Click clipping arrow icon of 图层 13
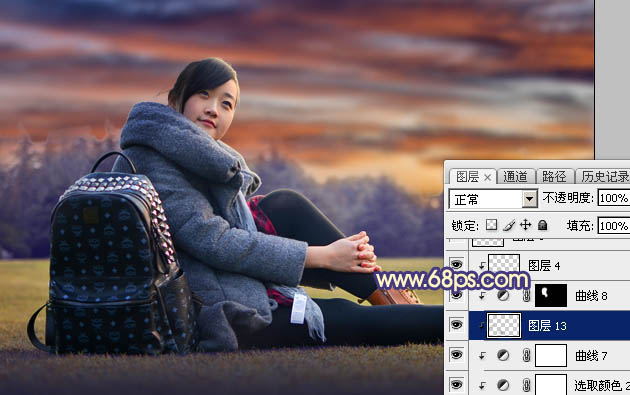Viewport: 630px width, 395px height. pyautogui.click(x=482, y=326)
